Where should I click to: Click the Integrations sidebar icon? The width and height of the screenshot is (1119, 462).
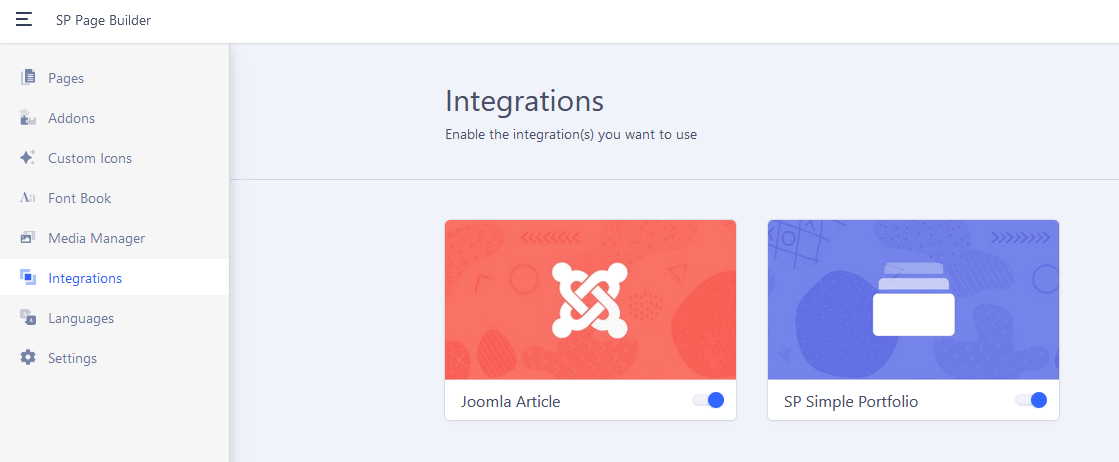tap(28, 278)
